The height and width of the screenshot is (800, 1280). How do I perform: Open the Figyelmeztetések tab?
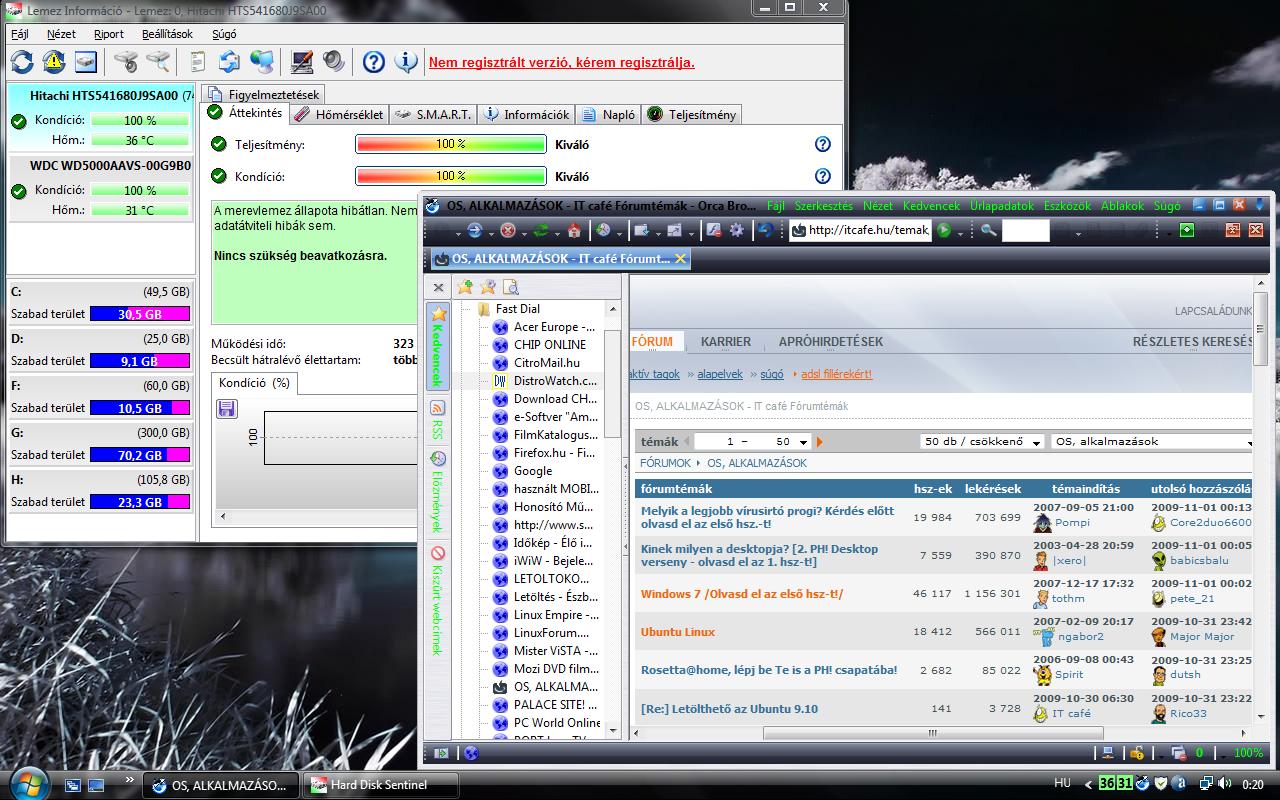pos(263,94)
